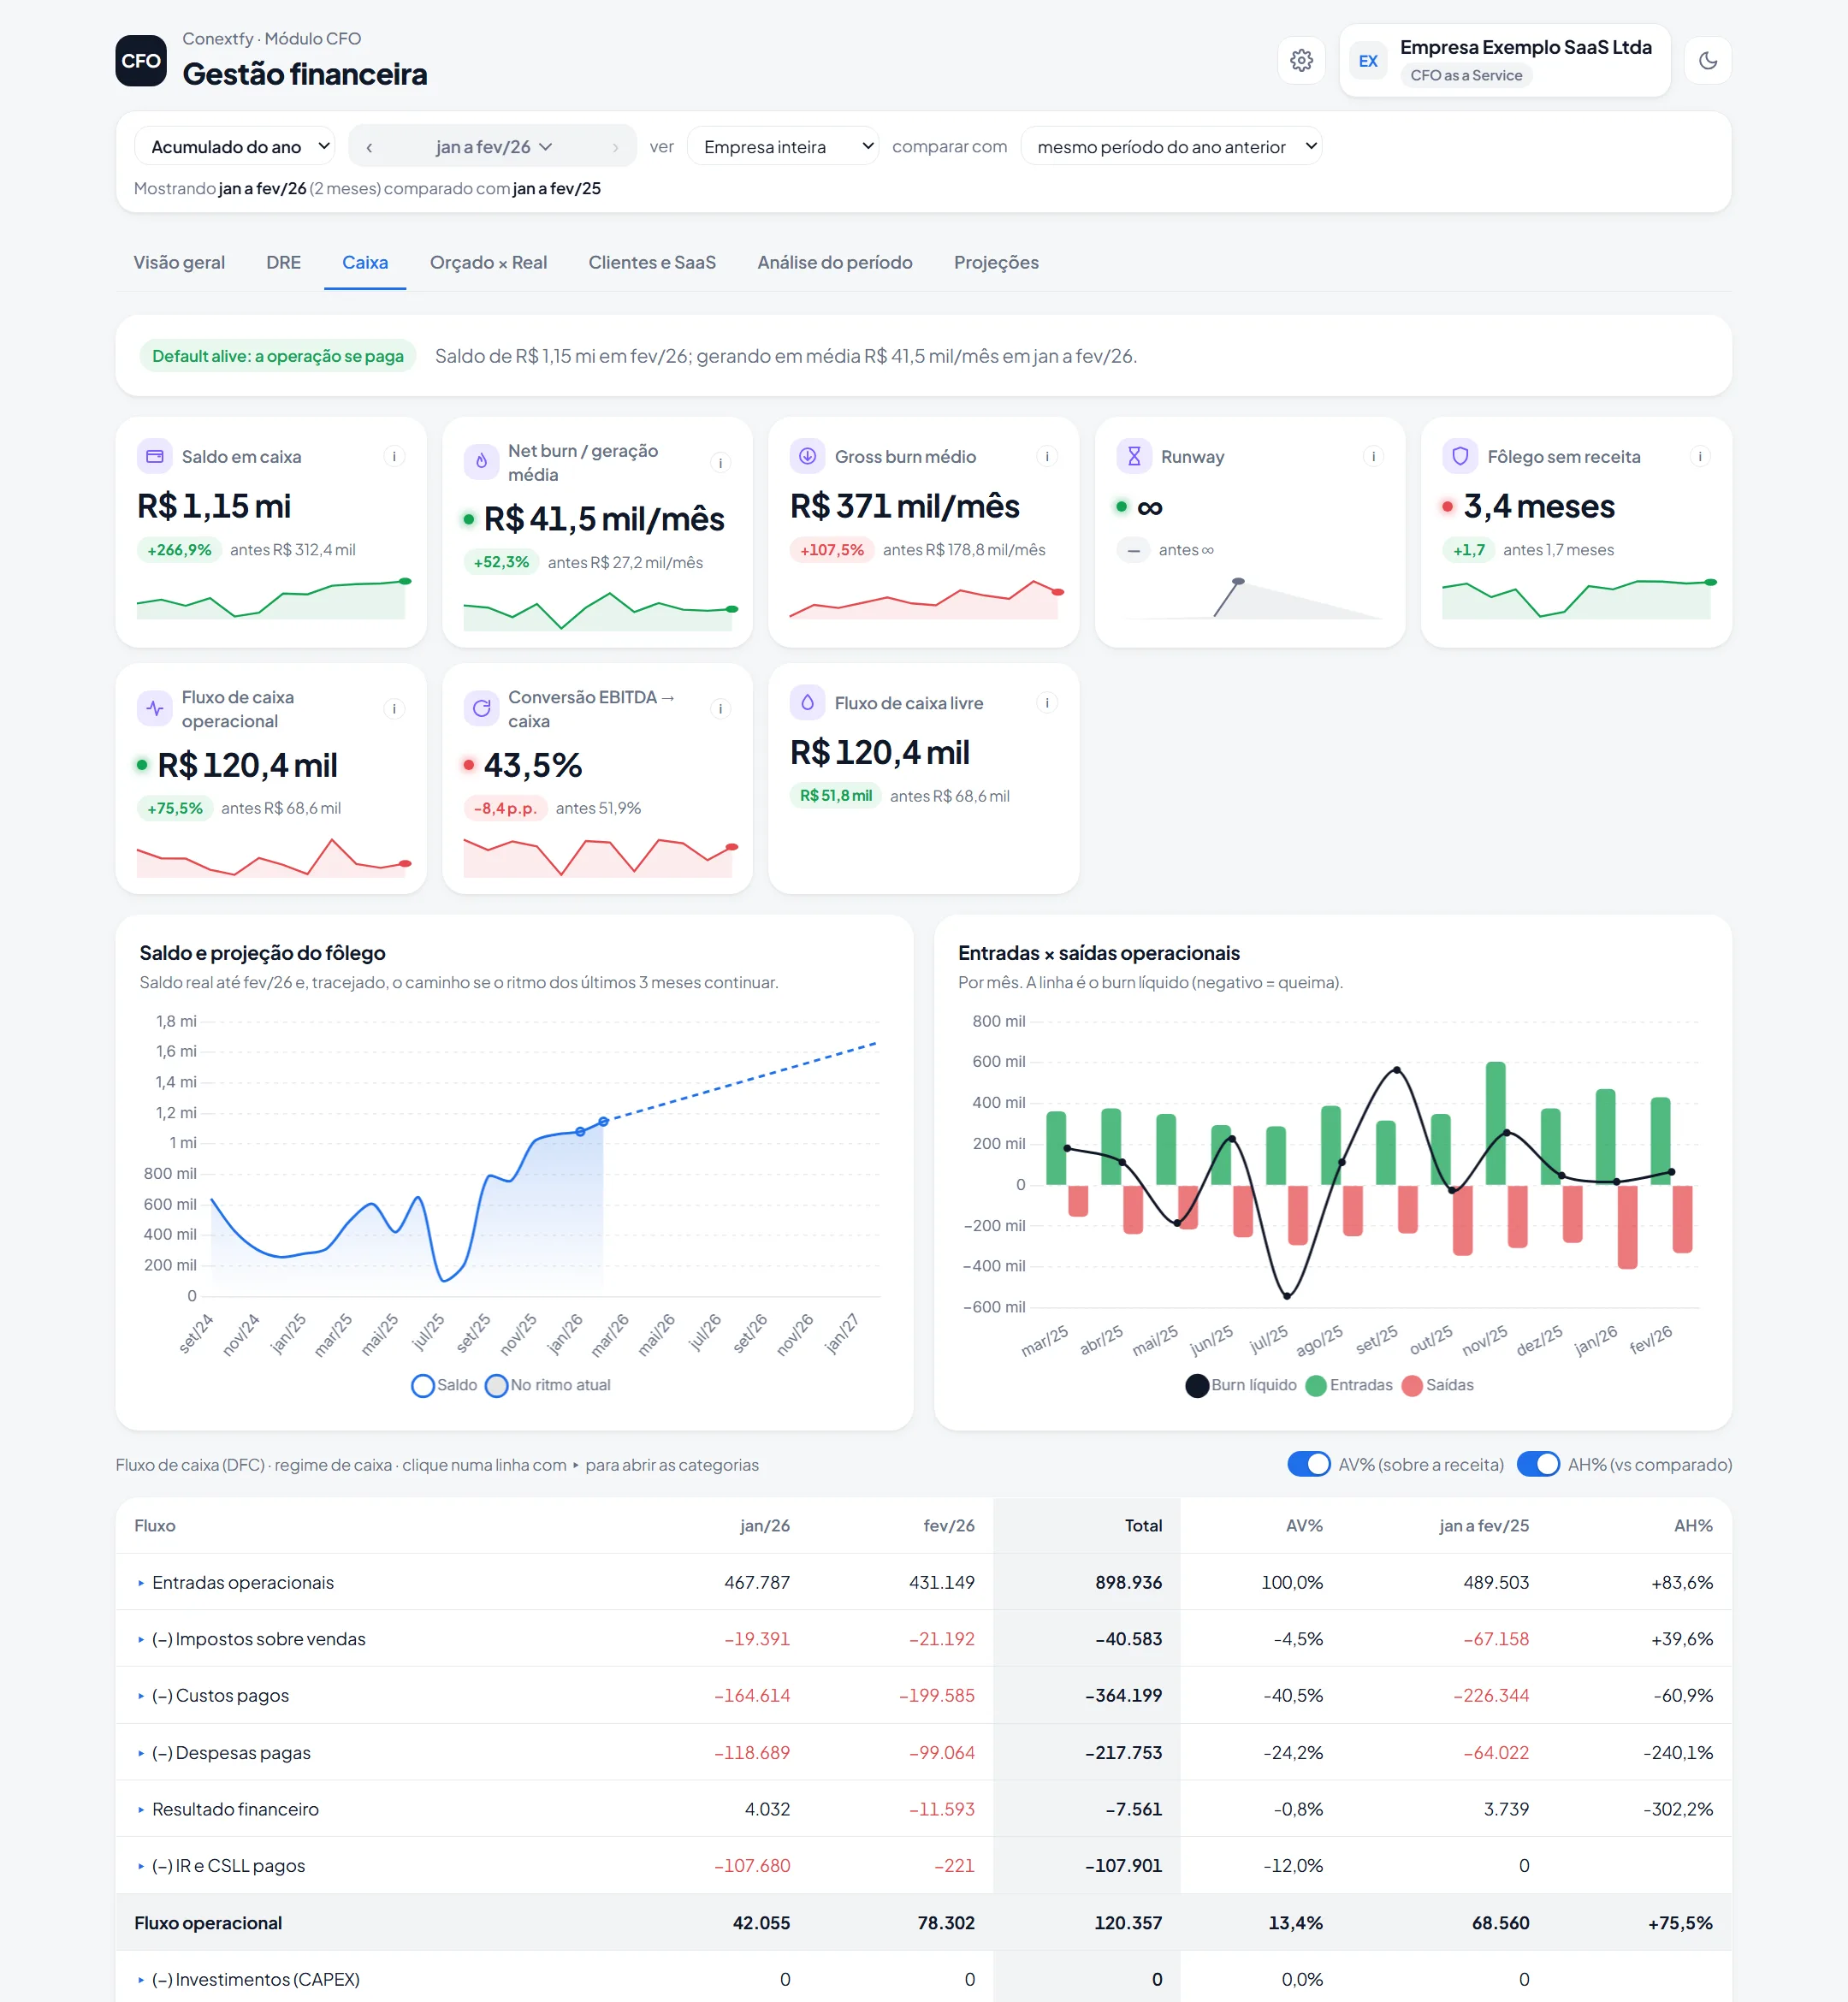Open the Empresa inteira dropdown
1848x2002 pixels.
tap(783, 147)
